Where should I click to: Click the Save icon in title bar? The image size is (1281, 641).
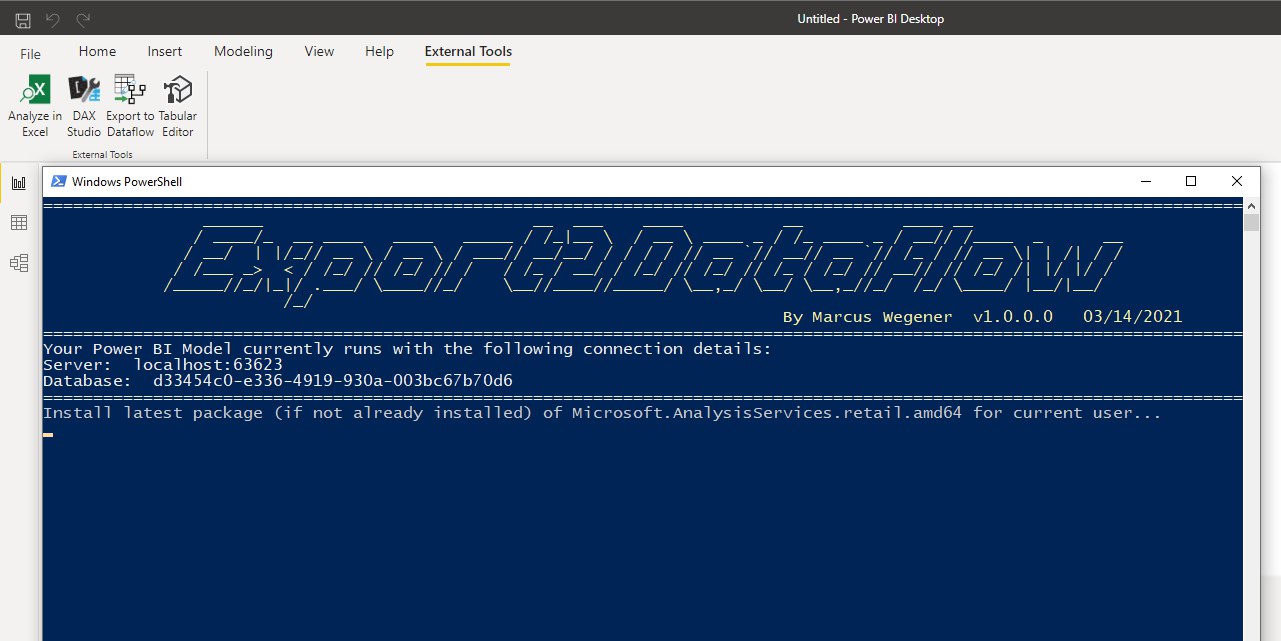tap(23, 19)
